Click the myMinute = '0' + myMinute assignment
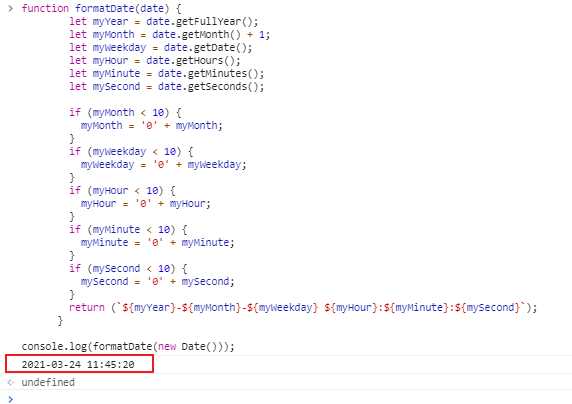The height and width of the screenshot is (404, 572). coord(158,242)
